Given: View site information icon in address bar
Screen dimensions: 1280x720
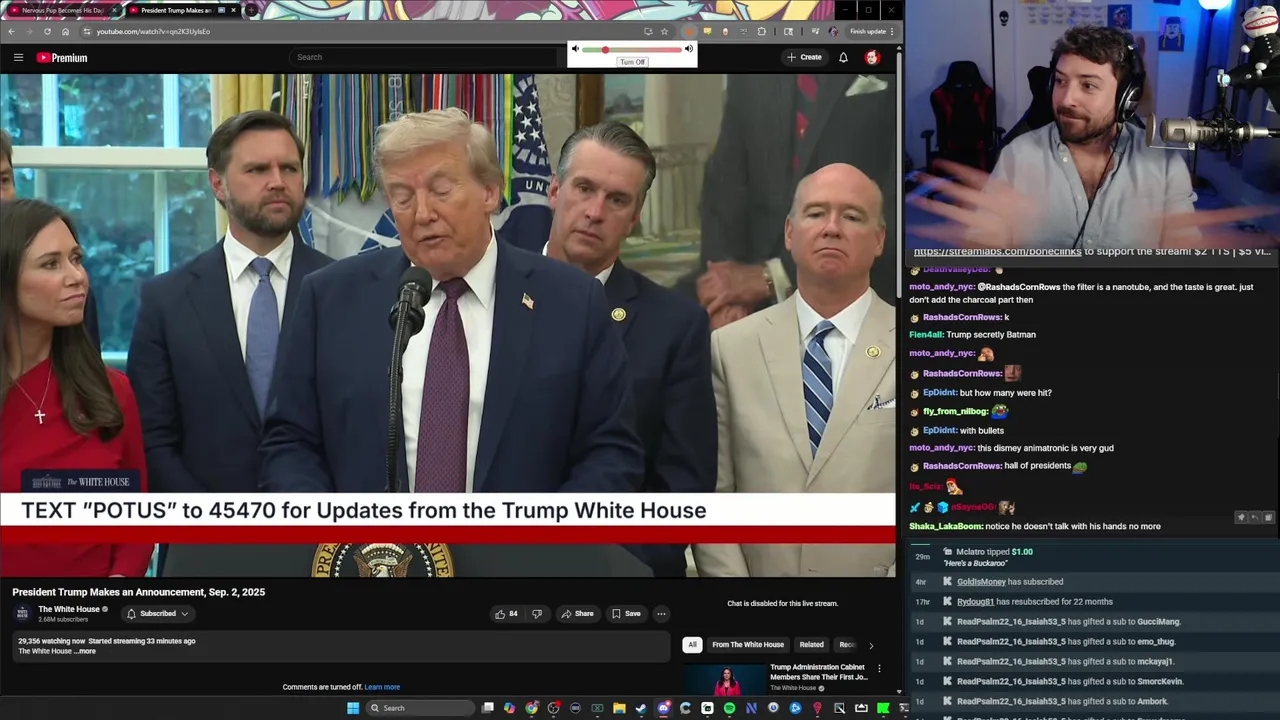Looking at the screenshot, I should 86,31.
